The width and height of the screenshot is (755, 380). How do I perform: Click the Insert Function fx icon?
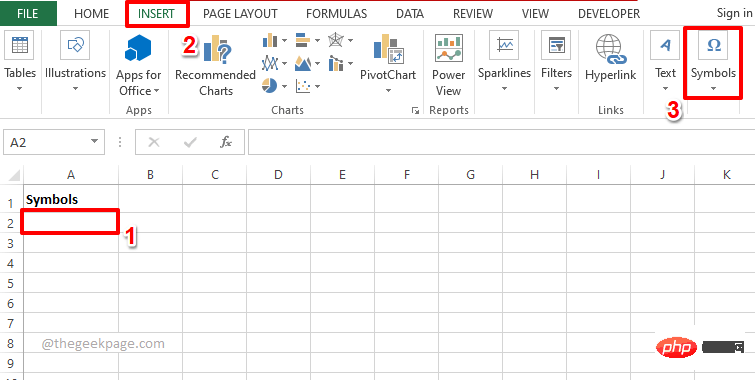click(x=226, y=142)
